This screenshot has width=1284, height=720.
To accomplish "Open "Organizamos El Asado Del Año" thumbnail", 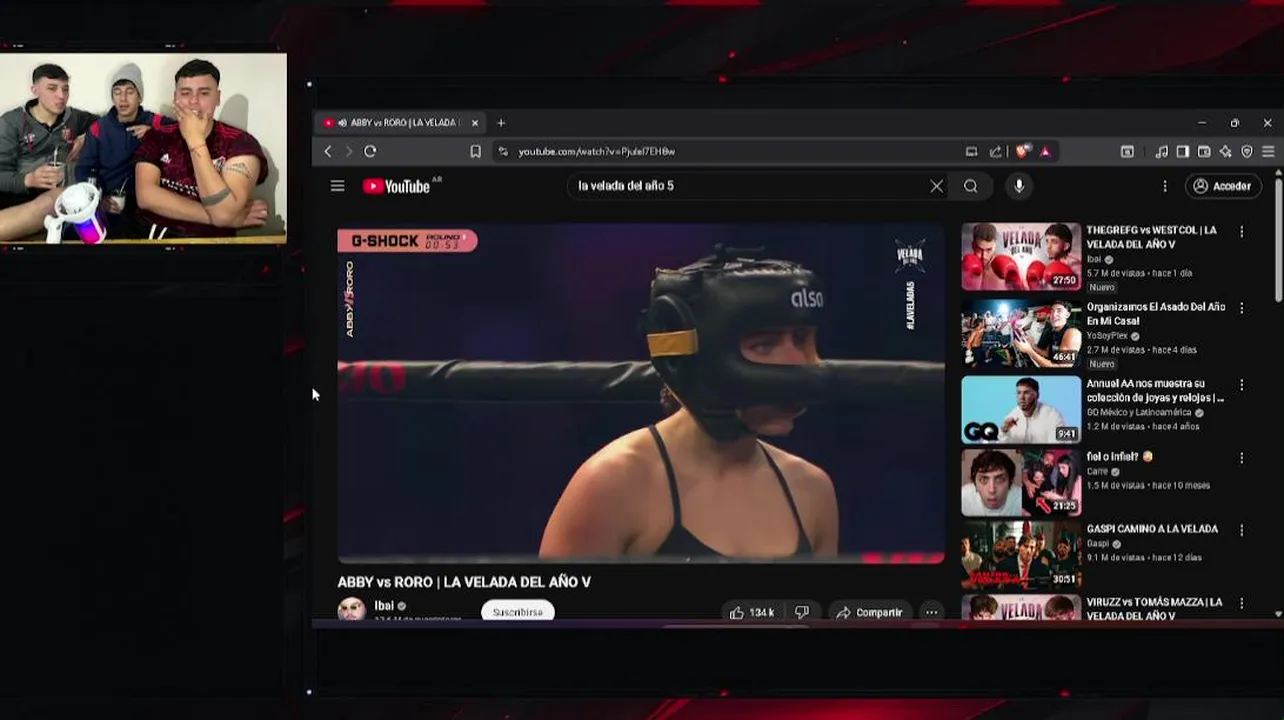I will 1021,333.
